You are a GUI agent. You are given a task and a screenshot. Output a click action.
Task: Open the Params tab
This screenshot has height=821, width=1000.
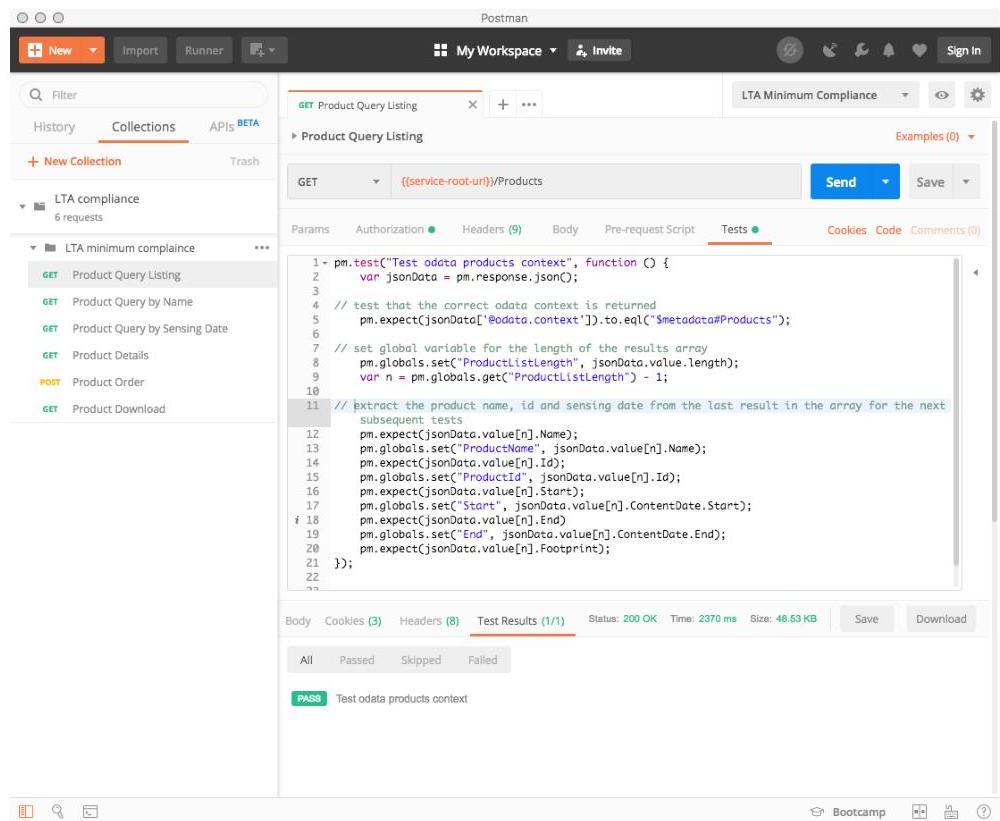pyautogui.click(x=311, y=230)
